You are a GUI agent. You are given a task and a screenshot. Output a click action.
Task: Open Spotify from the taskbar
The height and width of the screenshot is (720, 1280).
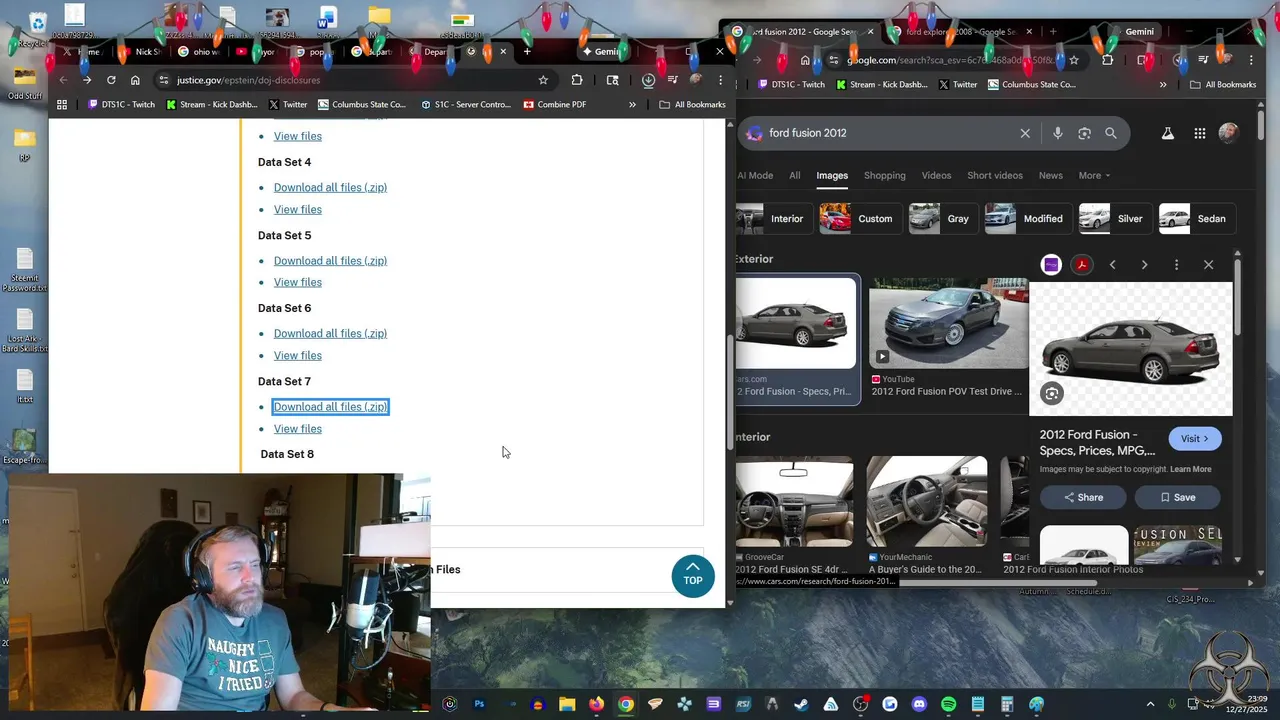pos(948,704)
